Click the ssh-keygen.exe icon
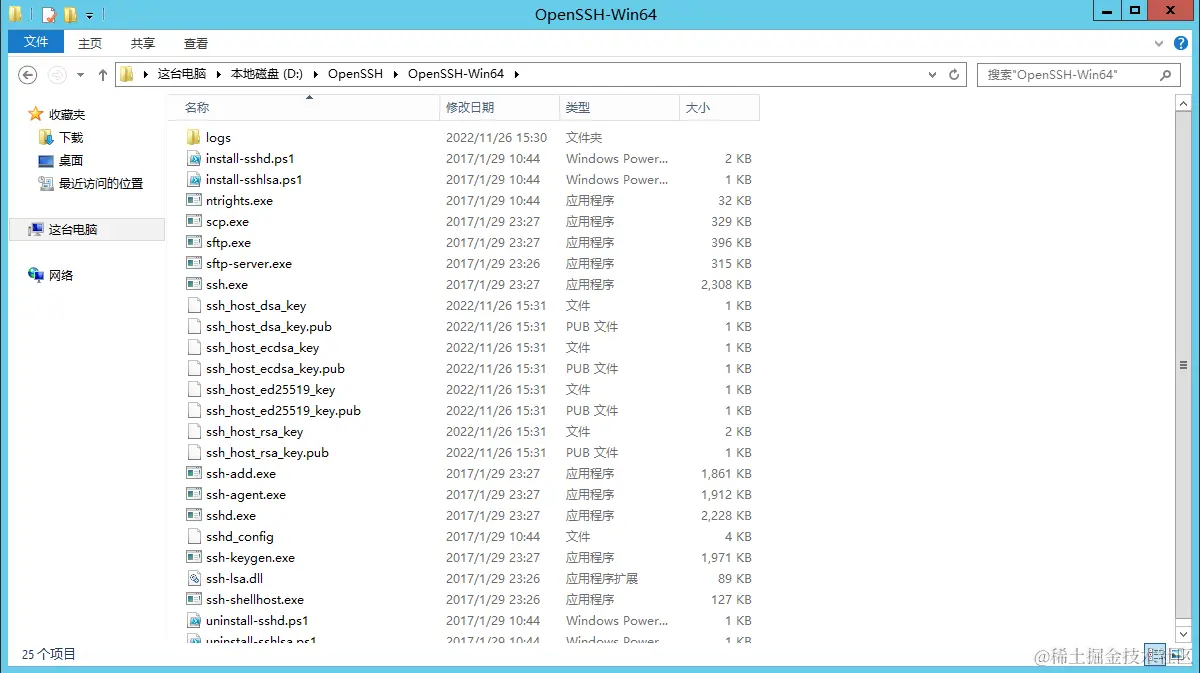The image size is (1200, 673). (194, 558)
